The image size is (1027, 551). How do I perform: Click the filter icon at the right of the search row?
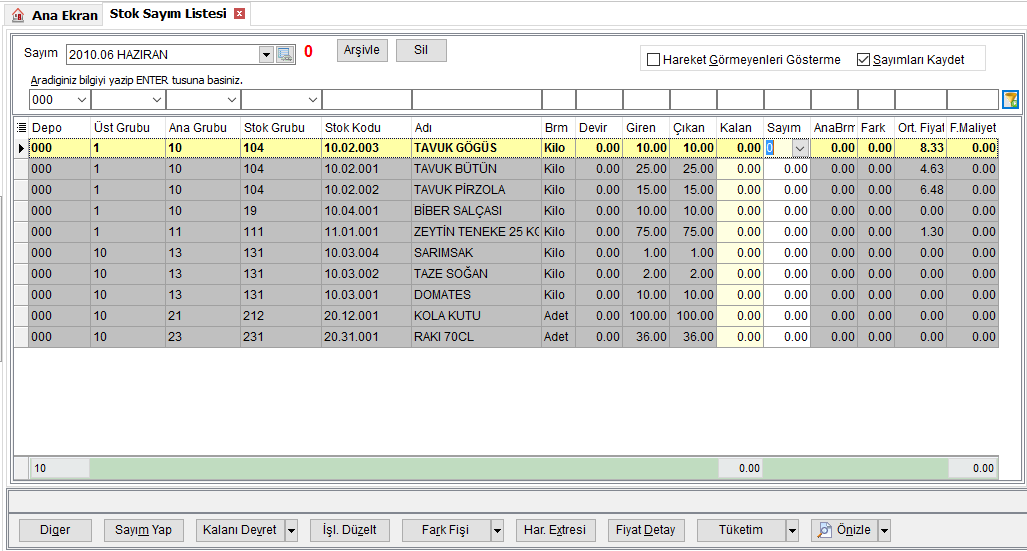pos(1011,100)
